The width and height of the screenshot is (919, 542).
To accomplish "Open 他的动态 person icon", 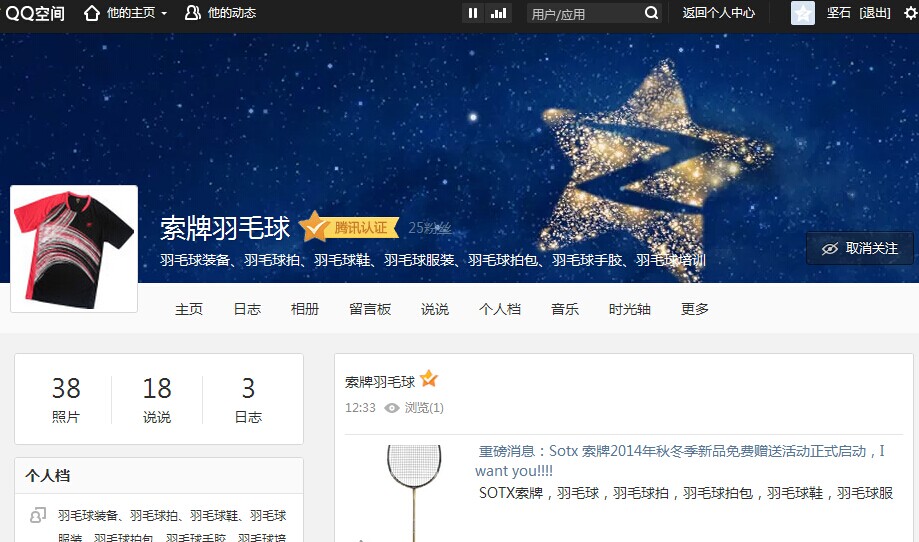I will [x=192, y=13].
